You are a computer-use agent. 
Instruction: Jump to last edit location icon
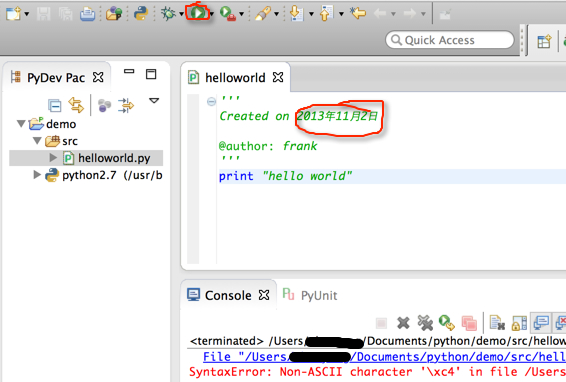[358, 13]
